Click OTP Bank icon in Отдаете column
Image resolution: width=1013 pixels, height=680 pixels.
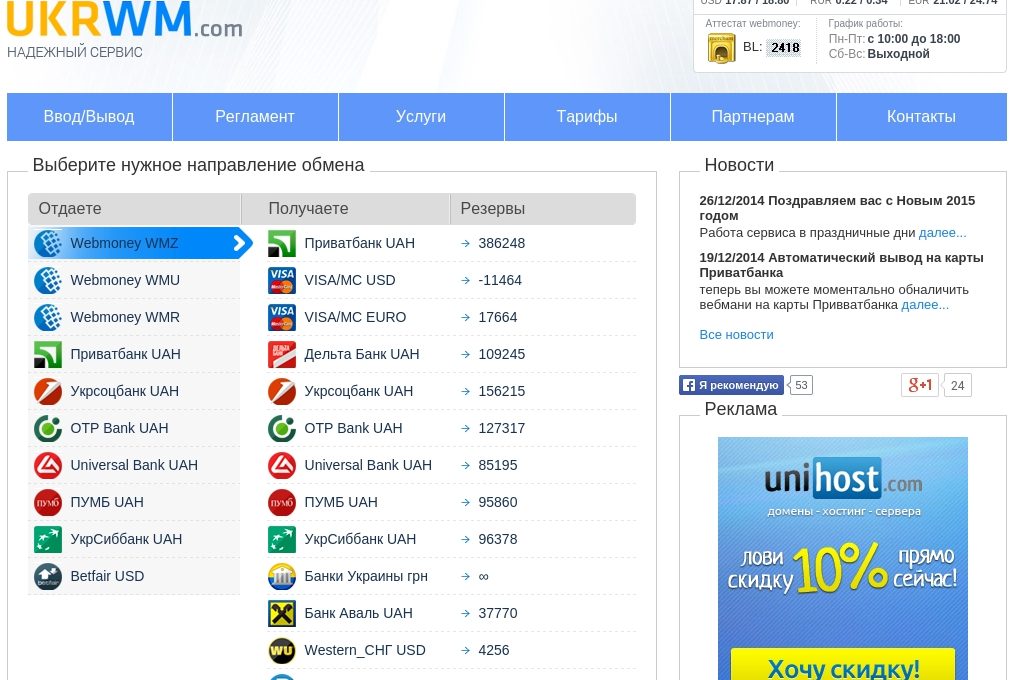tap(48, 428)
